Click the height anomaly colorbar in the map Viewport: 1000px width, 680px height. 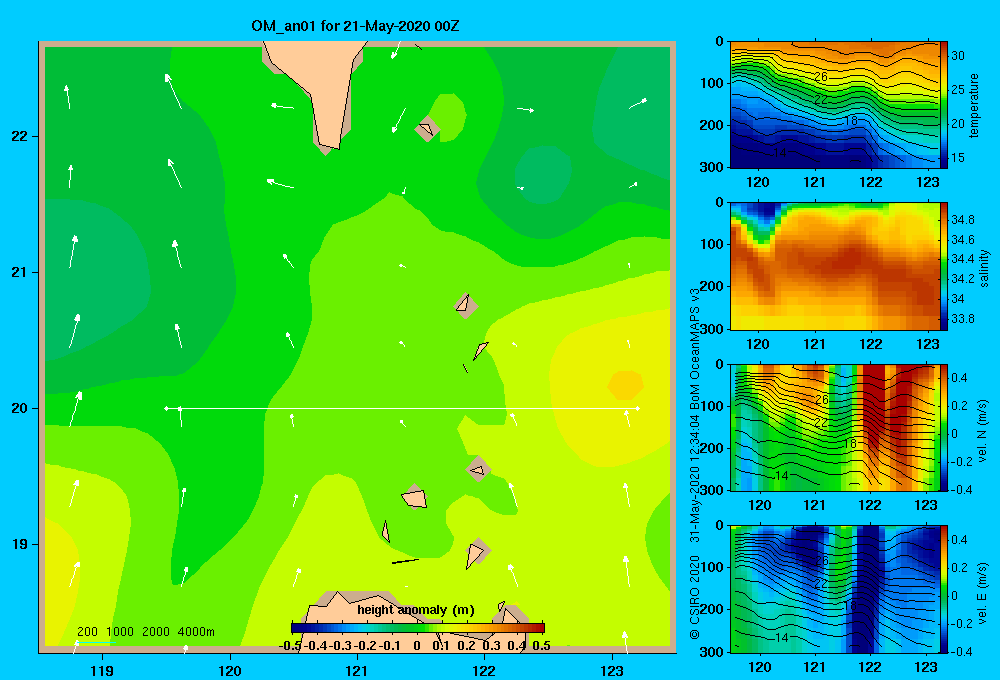pyautogui.click(x=418, y=628)
